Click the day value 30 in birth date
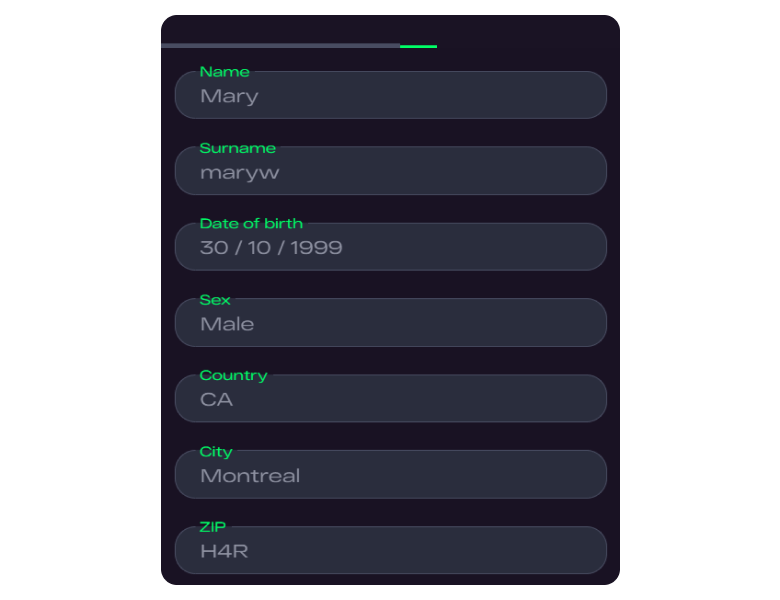The height and width of the screenshot is (600, 780). coord(214,248)
